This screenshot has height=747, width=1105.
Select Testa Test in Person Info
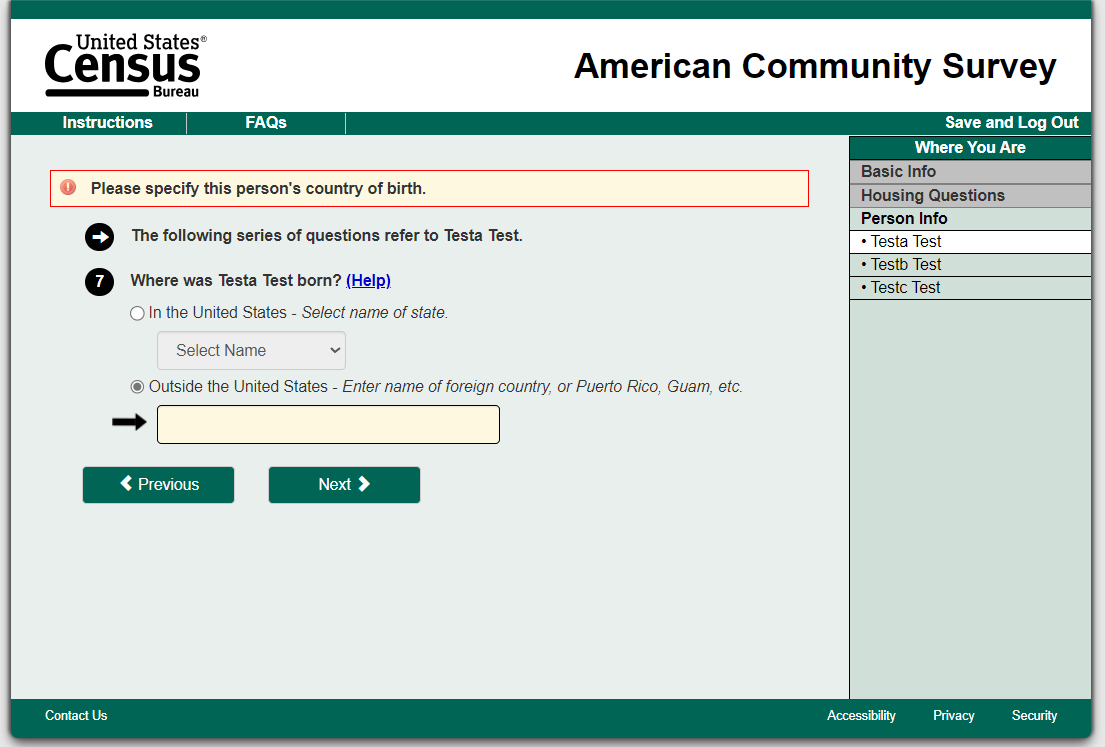pyautogui.click(x=906, y=242)
